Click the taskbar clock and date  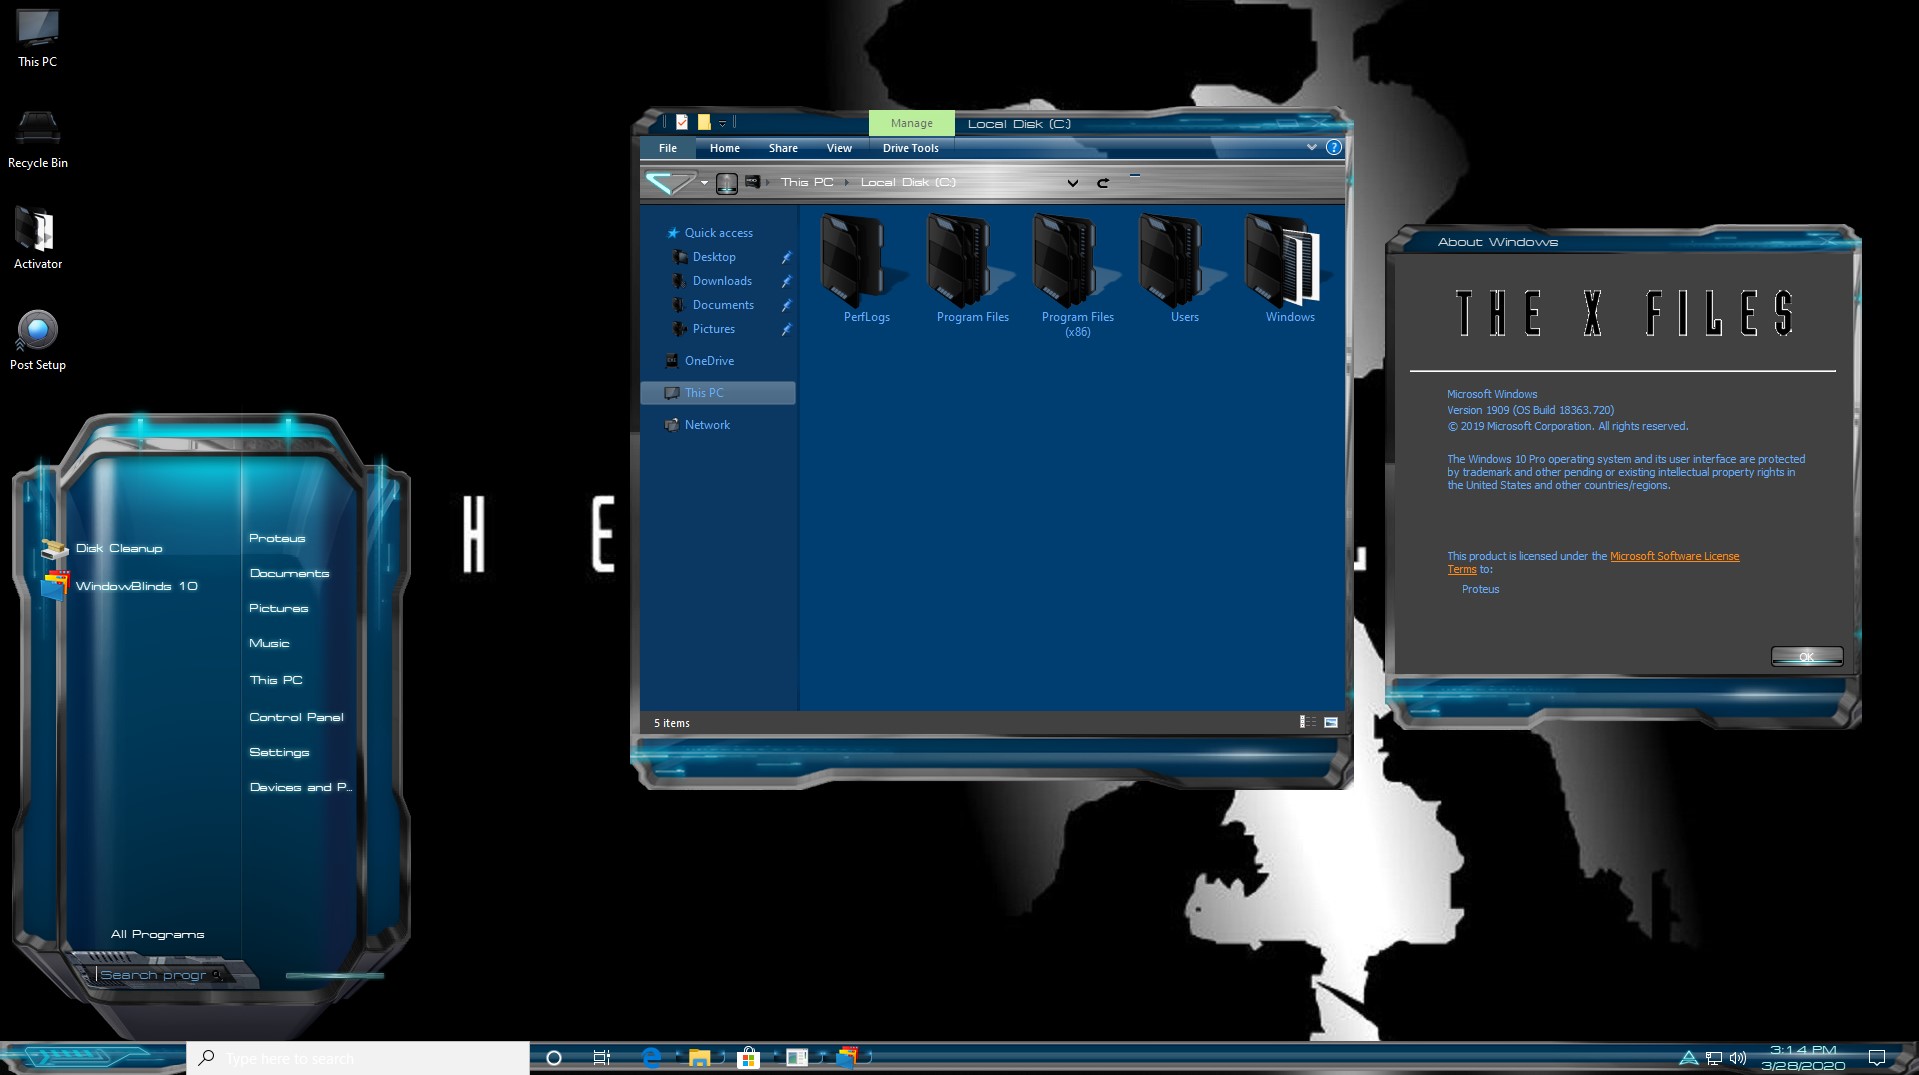[x=1803, y=1058]
